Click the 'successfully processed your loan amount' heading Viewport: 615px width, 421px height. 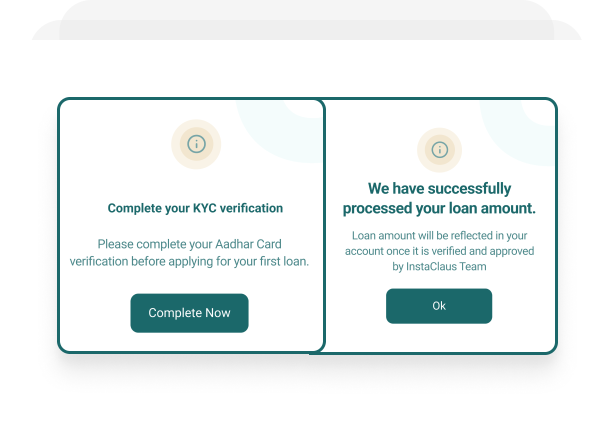(439, 198)
